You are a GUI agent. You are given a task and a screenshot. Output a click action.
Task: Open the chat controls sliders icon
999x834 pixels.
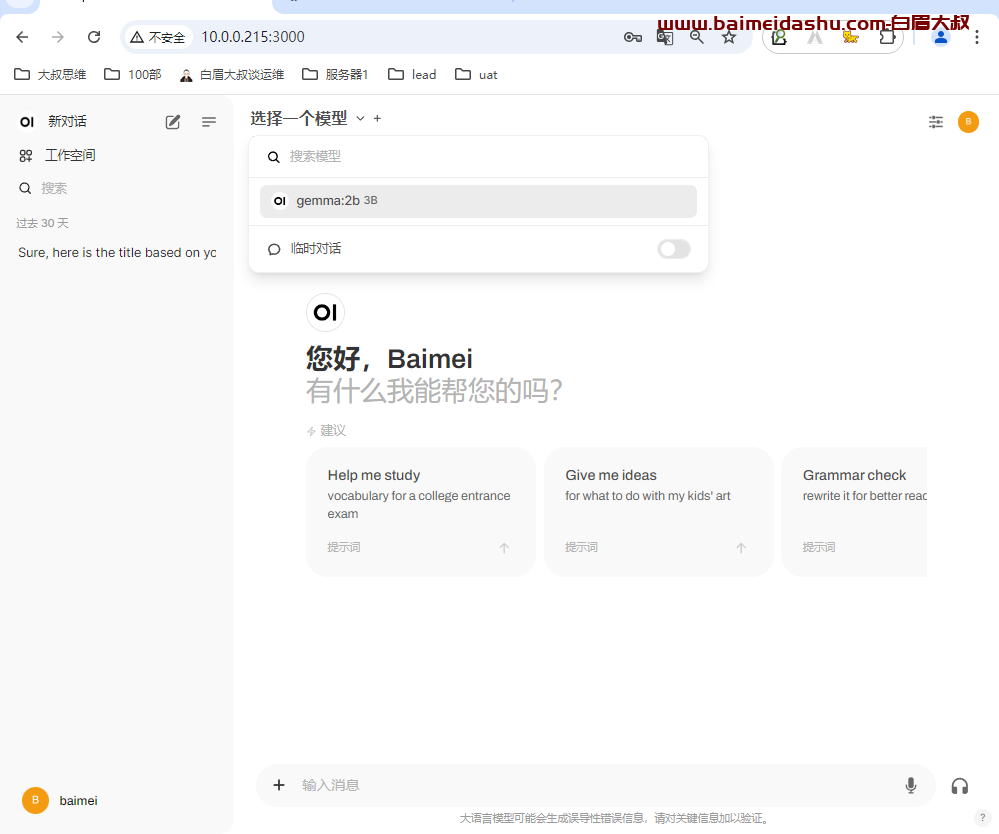click(935, 122)
